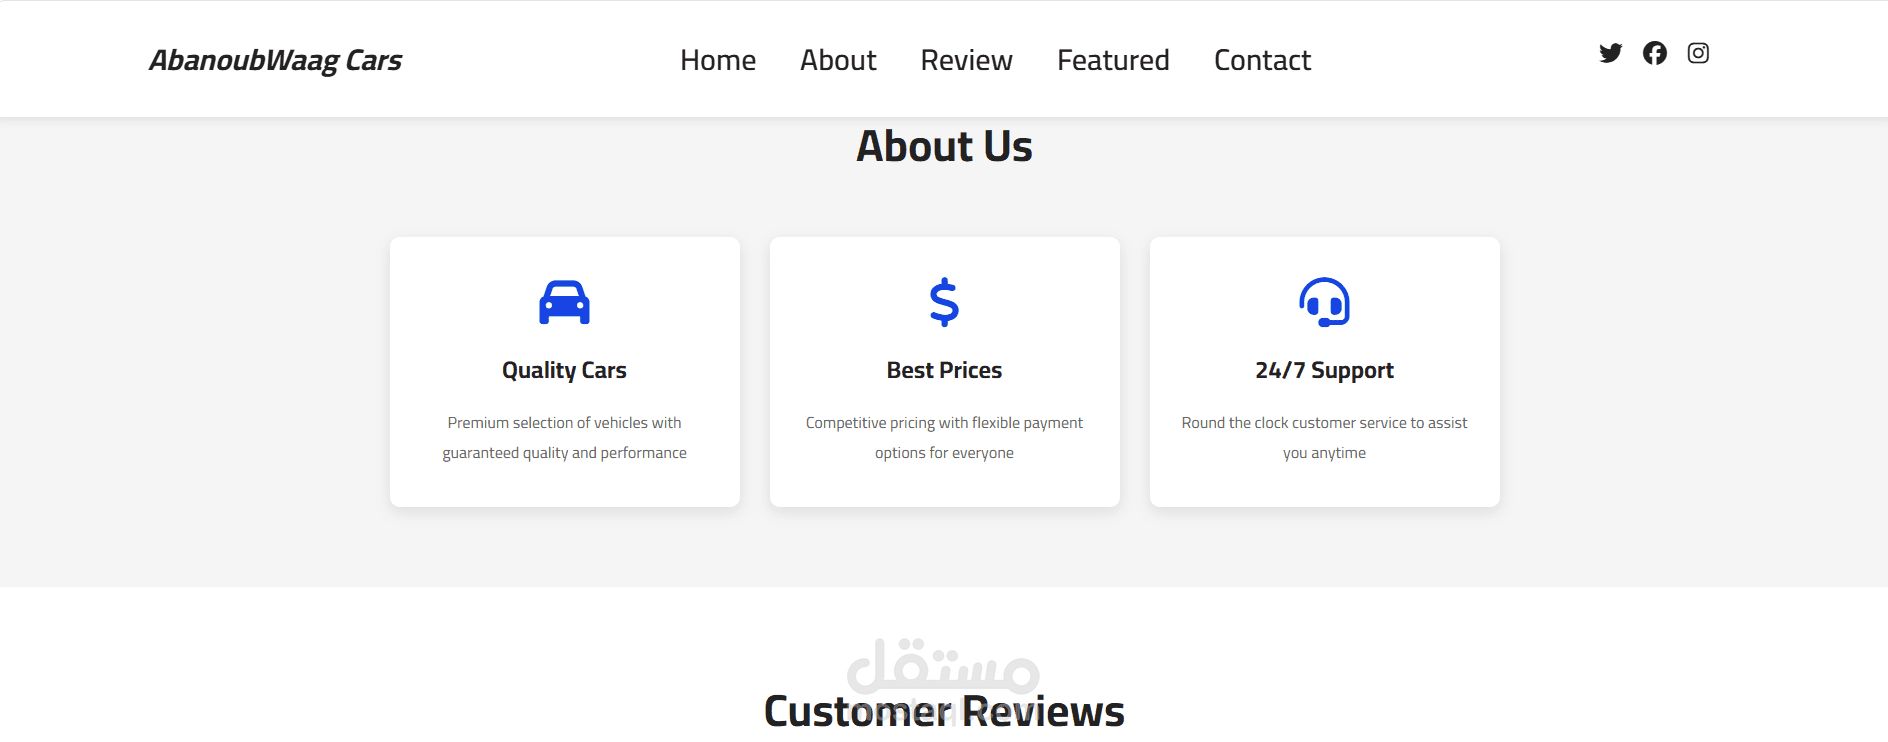
Task: Open the Contact nav link
Action: tap(1262, 60)
